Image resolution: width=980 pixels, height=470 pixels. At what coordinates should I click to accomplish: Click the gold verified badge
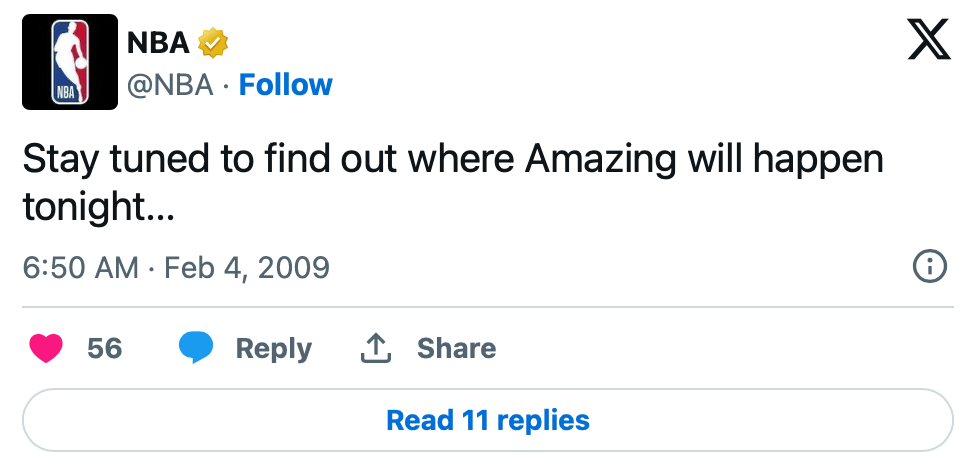213,42
